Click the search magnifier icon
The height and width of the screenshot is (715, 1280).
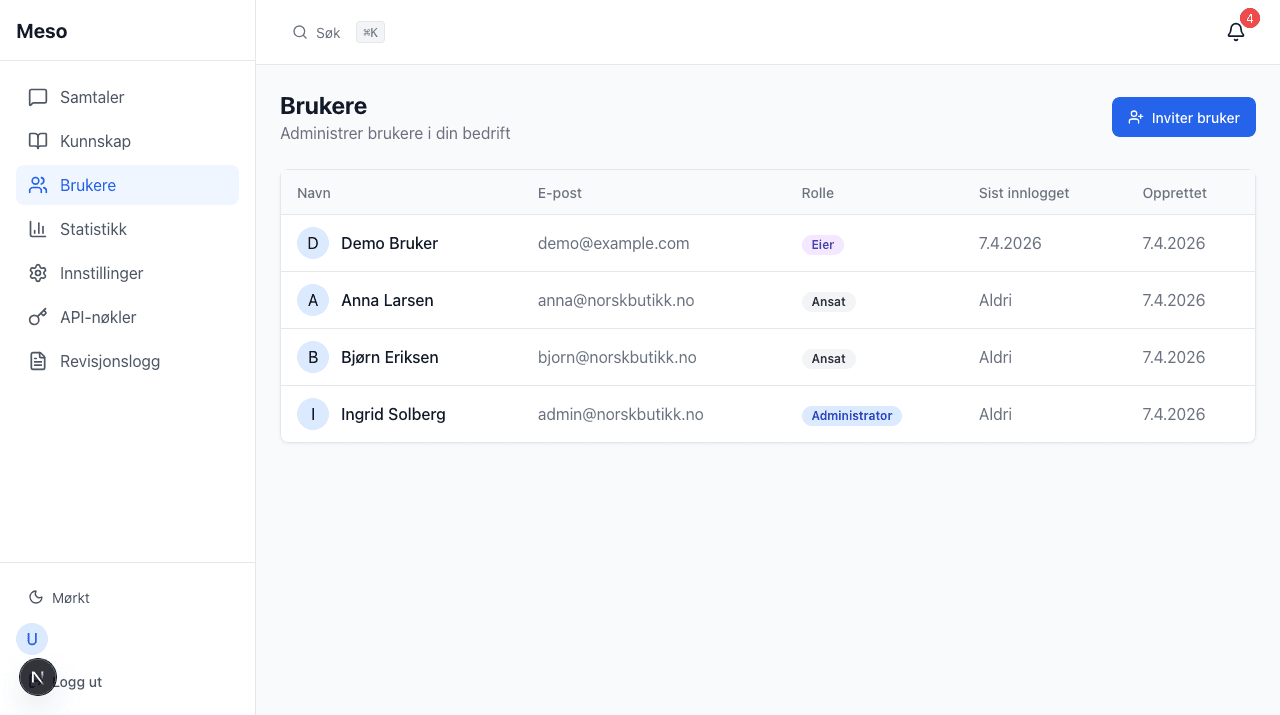tap(300, 32)
